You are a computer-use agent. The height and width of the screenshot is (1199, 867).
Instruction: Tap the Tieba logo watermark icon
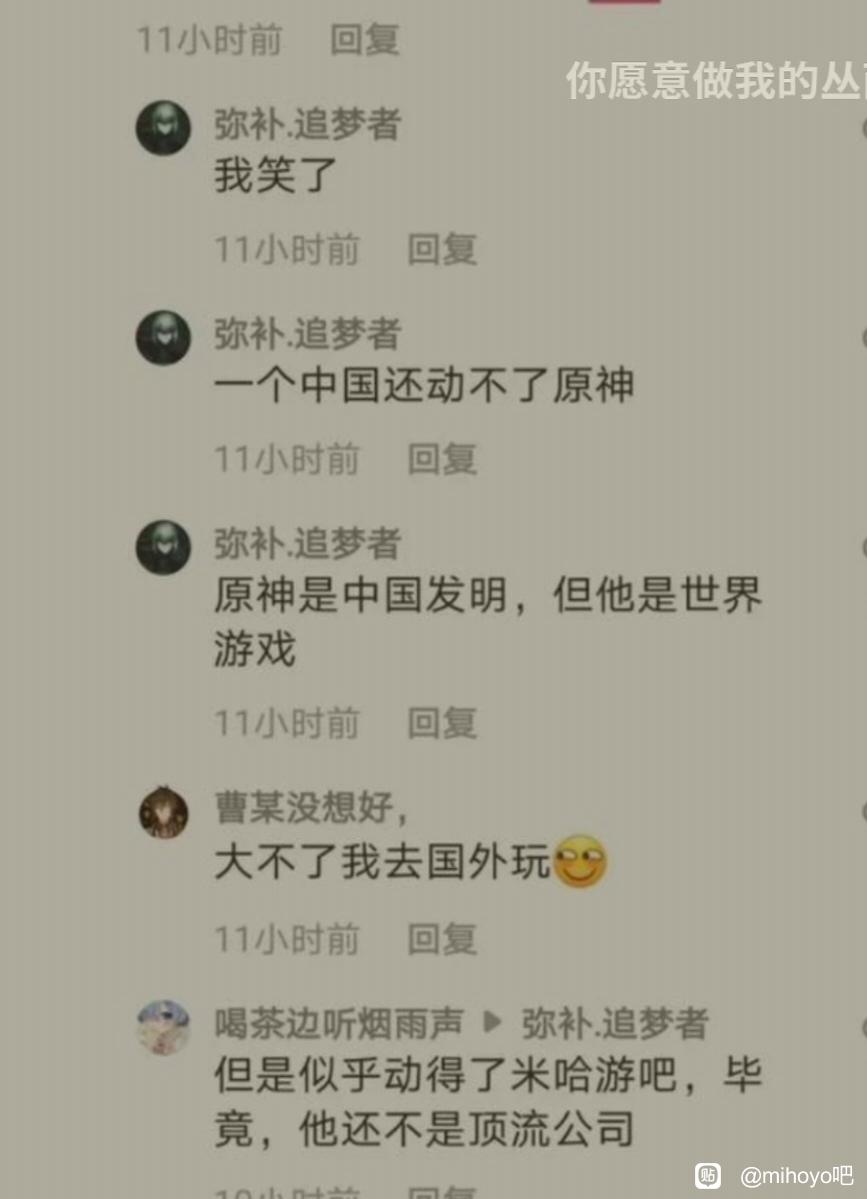coord(707,1175)
